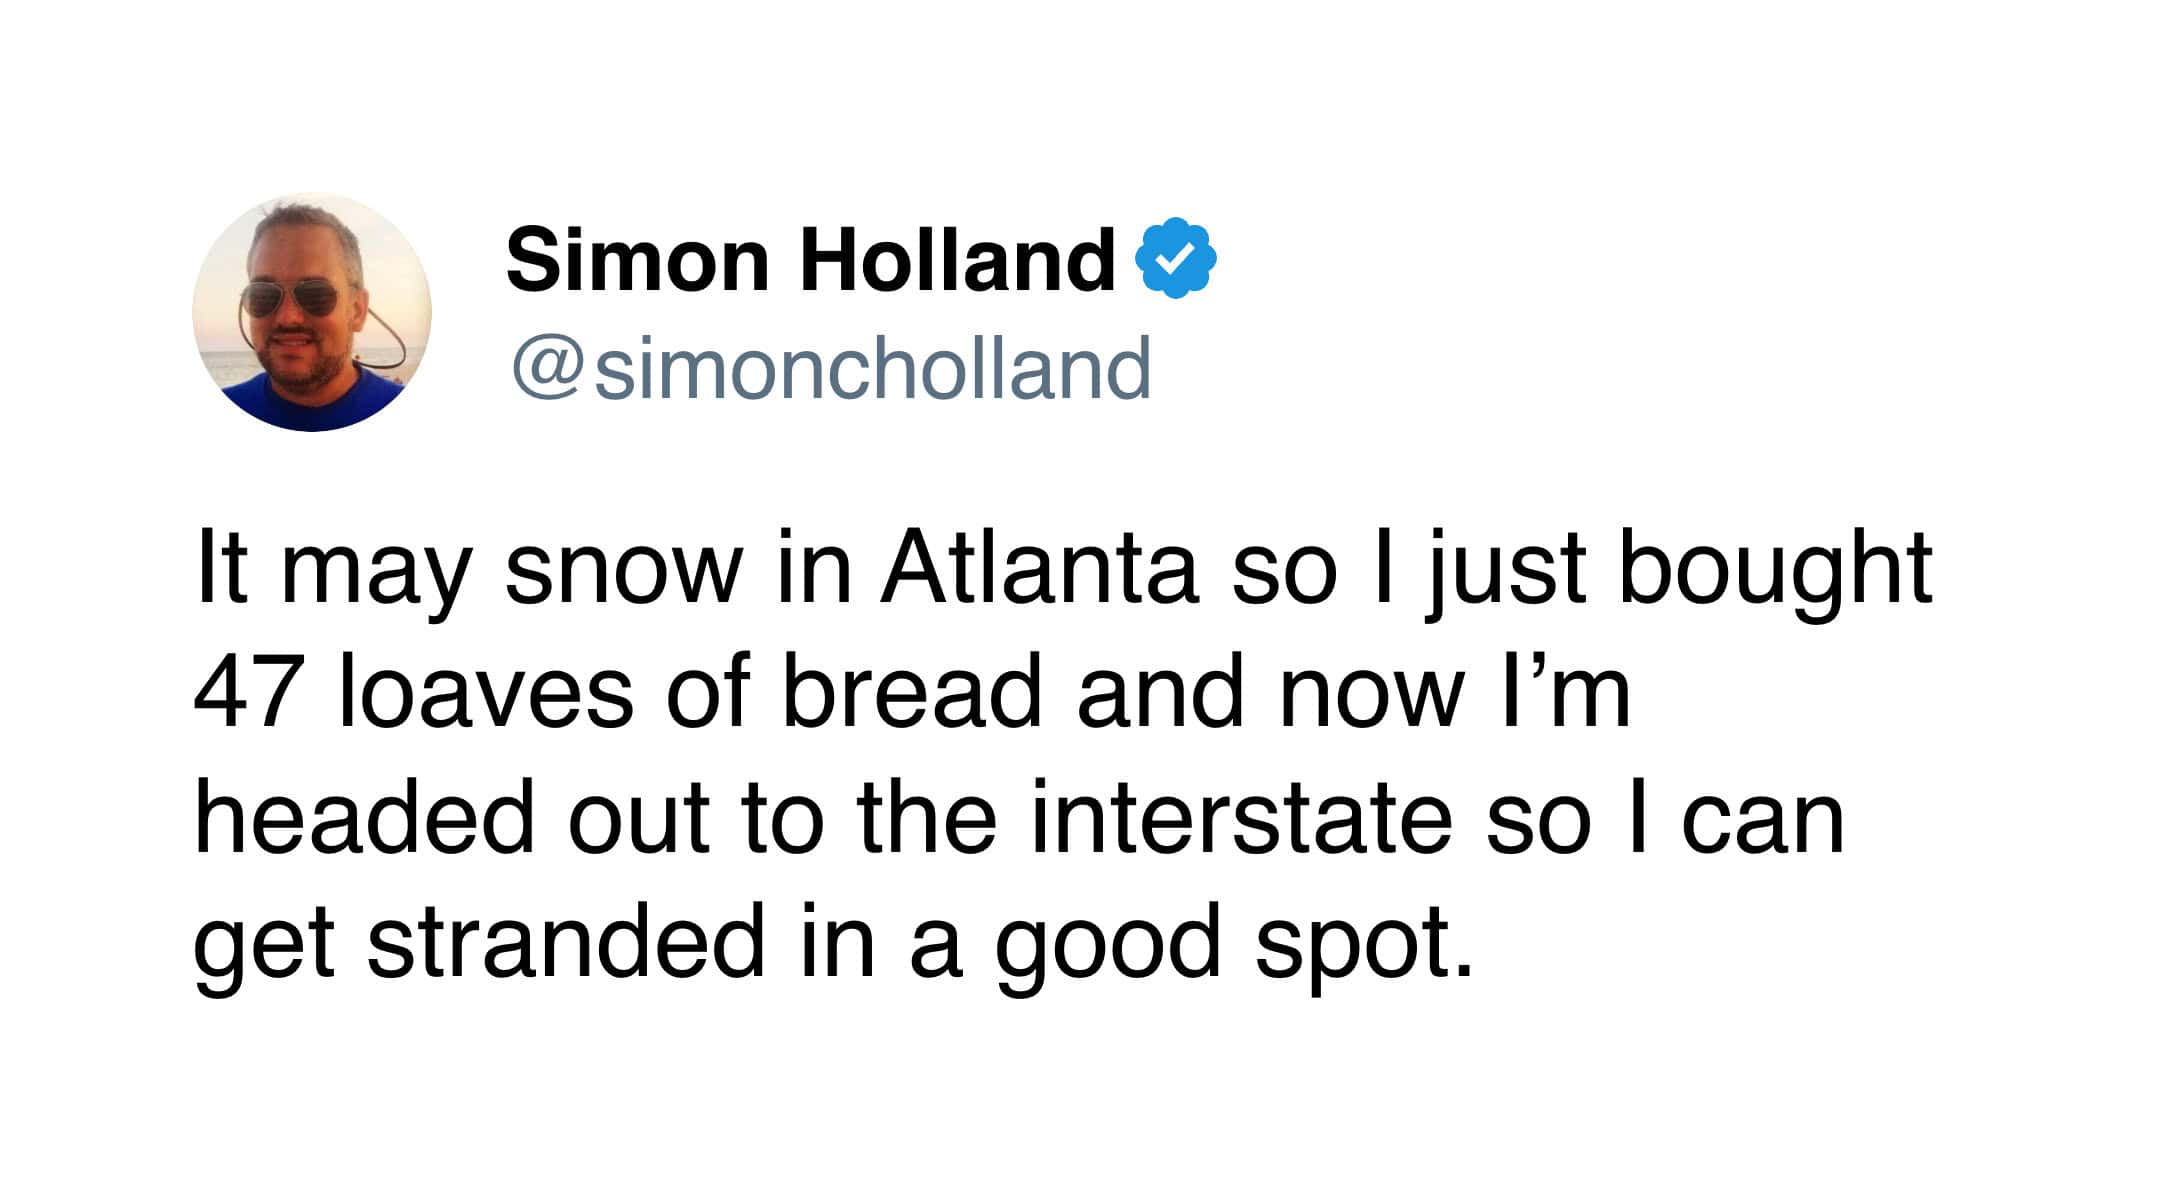Click the word "just" in the tweet

(1506, 570)
